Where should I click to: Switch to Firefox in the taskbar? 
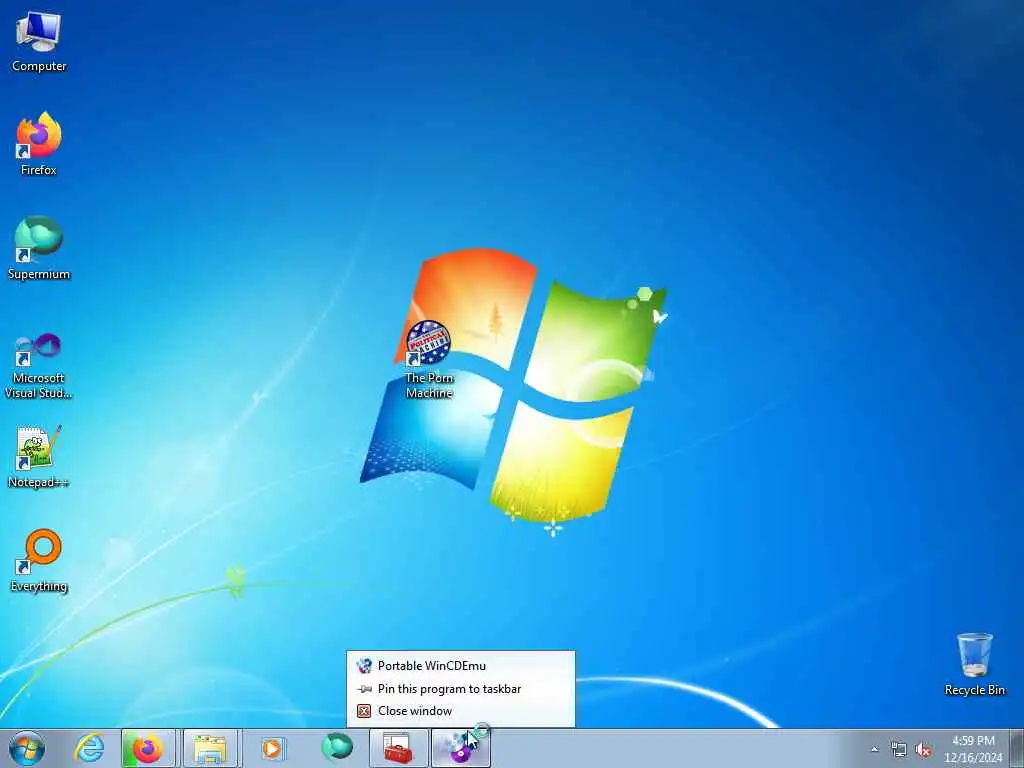tap(148, 748)
